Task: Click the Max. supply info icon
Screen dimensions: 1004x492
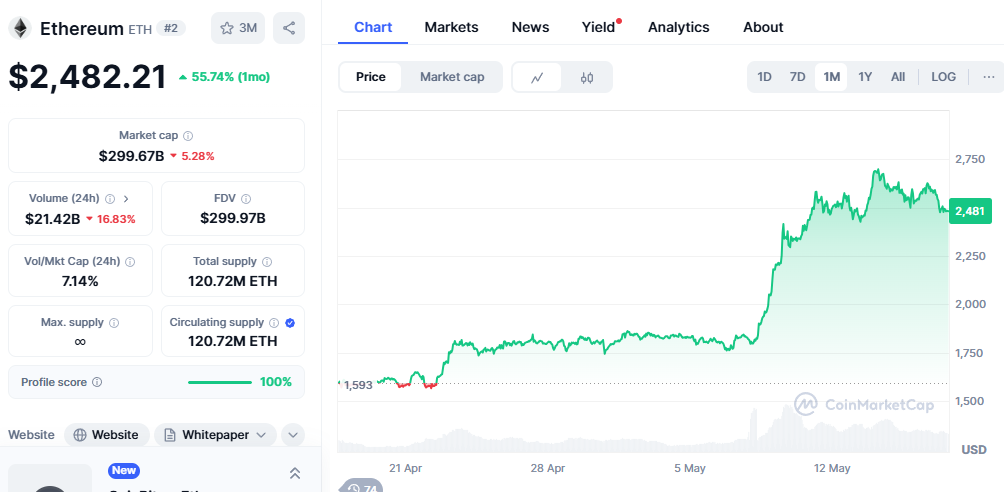Action: pyautogui.click(x=114, y=323)
